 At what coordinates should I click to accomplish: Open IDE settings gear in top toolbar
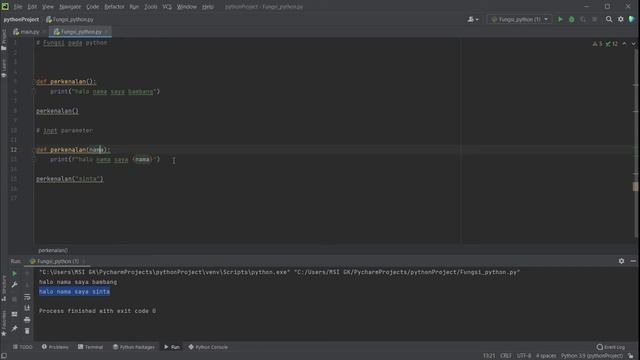point(621,19)
